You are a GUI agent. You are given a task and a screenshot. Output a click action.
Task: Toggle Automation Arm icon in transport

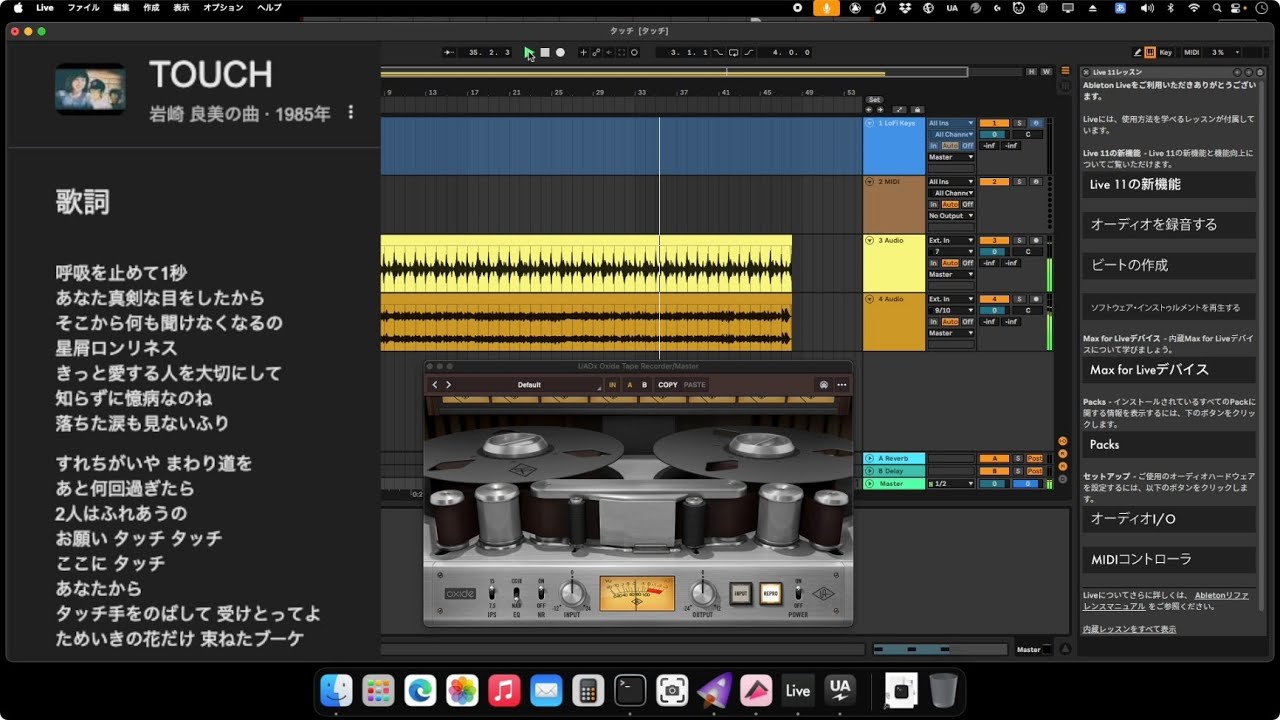[x=597, y=52]
